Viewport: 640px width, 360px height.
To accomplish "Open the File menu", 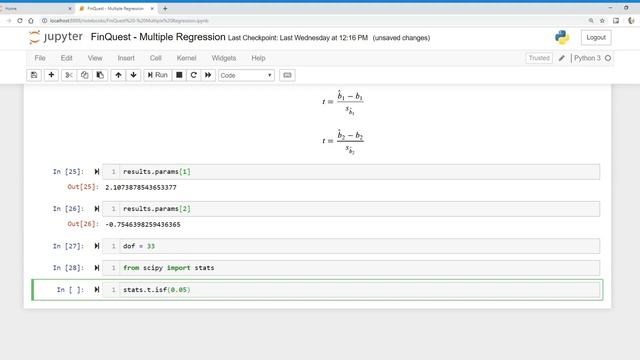I will [40, 58].
